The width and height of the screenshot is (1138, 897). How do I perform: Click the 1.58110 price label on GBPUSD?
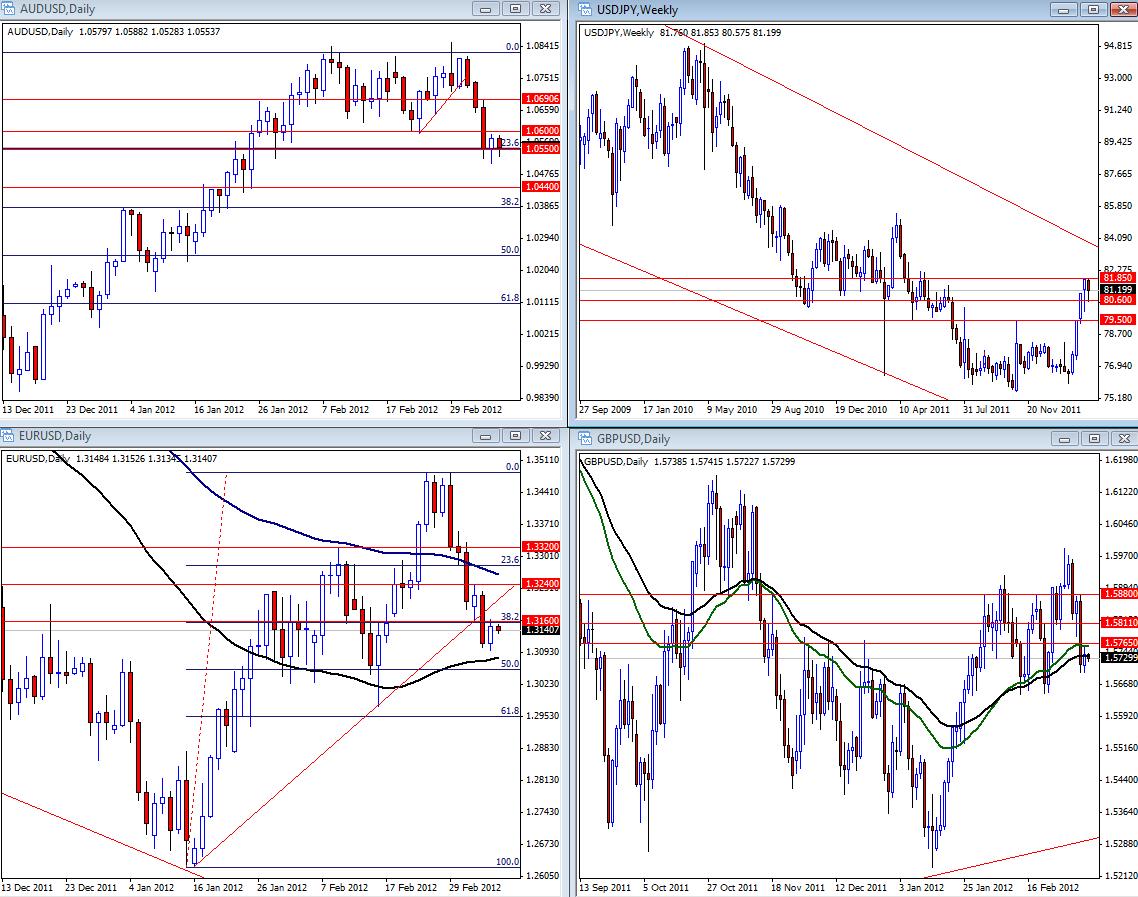(1120, 623)
